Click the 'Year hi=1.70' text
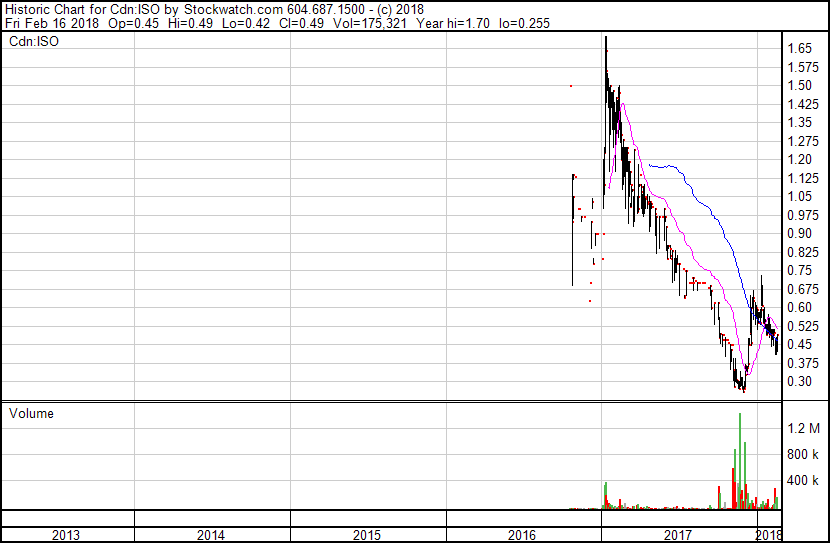830x543 pixels. click(x=453, y=23)
